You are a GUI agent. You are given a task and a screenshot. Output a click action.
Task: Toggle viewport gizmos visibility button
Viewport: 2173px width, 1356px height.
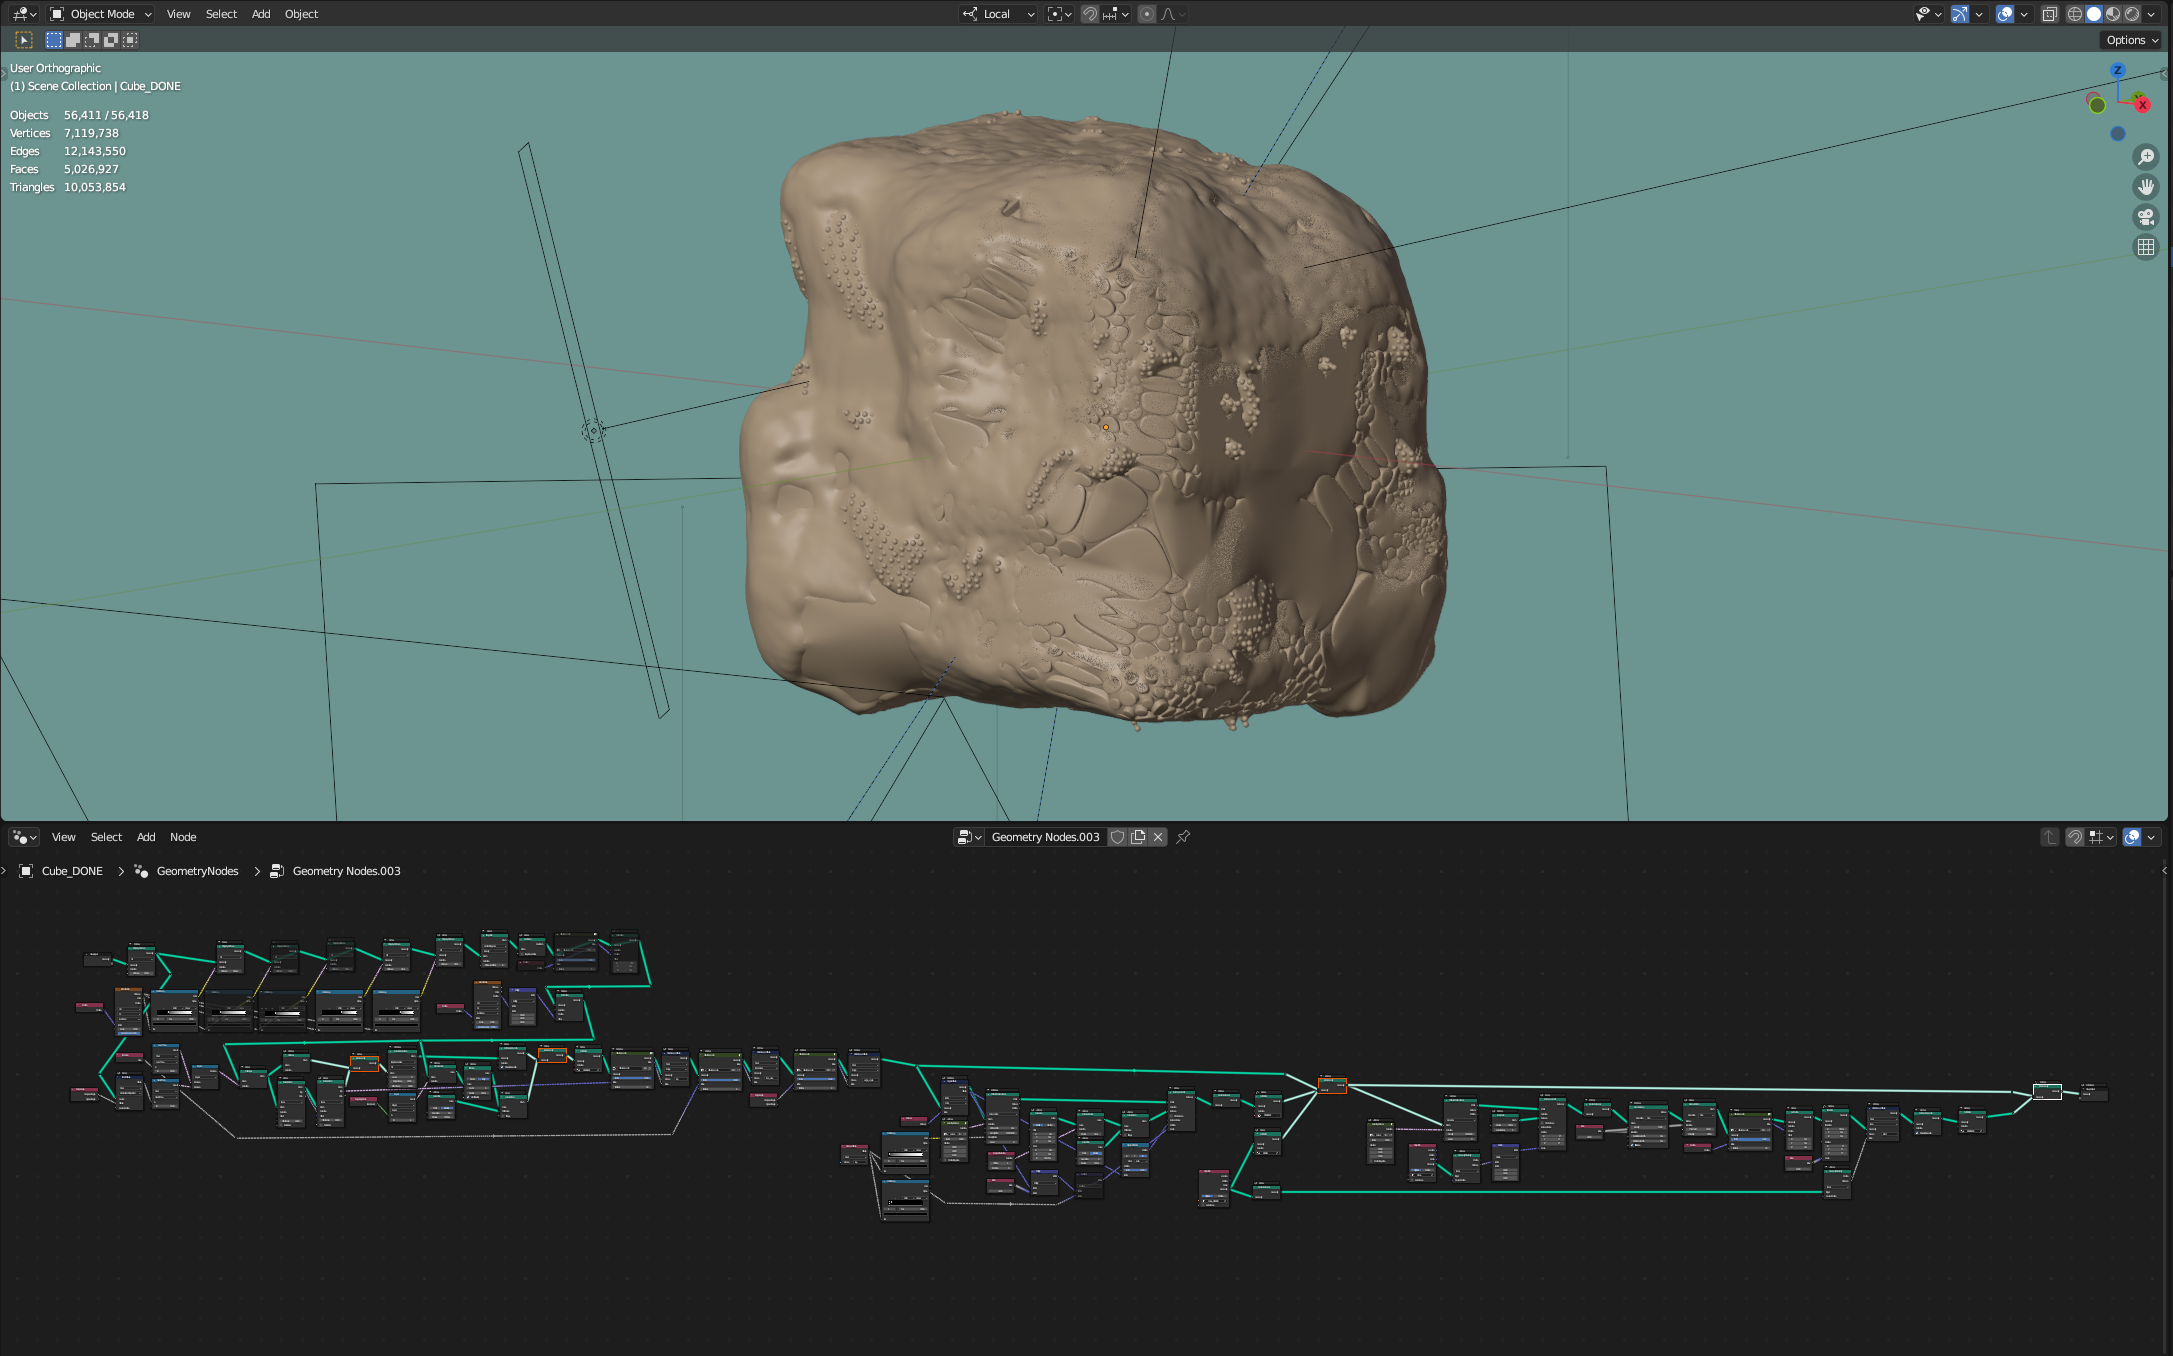[x=1960, y=14]
